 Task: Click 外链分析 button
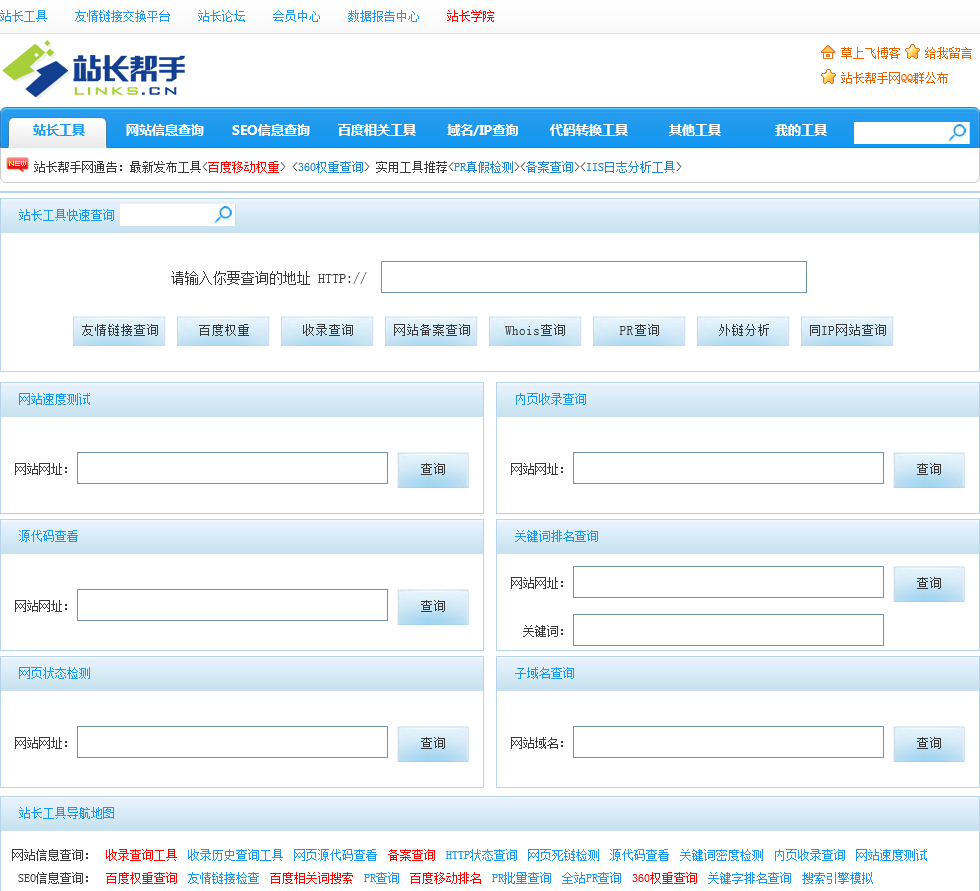[743, 331]
